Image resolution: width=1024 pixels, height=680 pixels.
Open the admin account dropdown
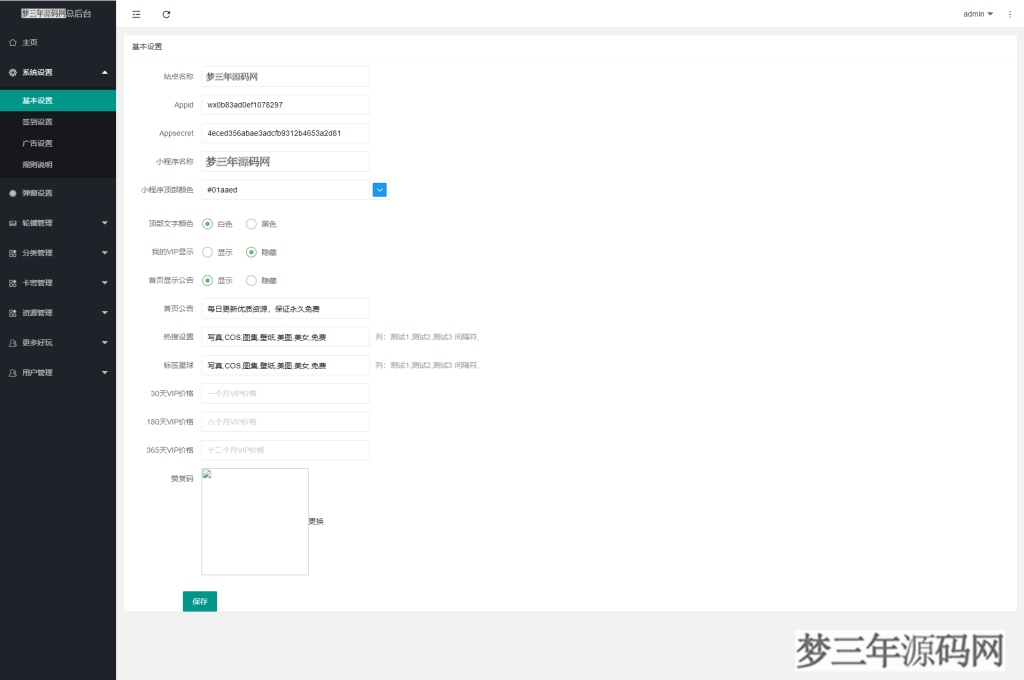point(977,14)
